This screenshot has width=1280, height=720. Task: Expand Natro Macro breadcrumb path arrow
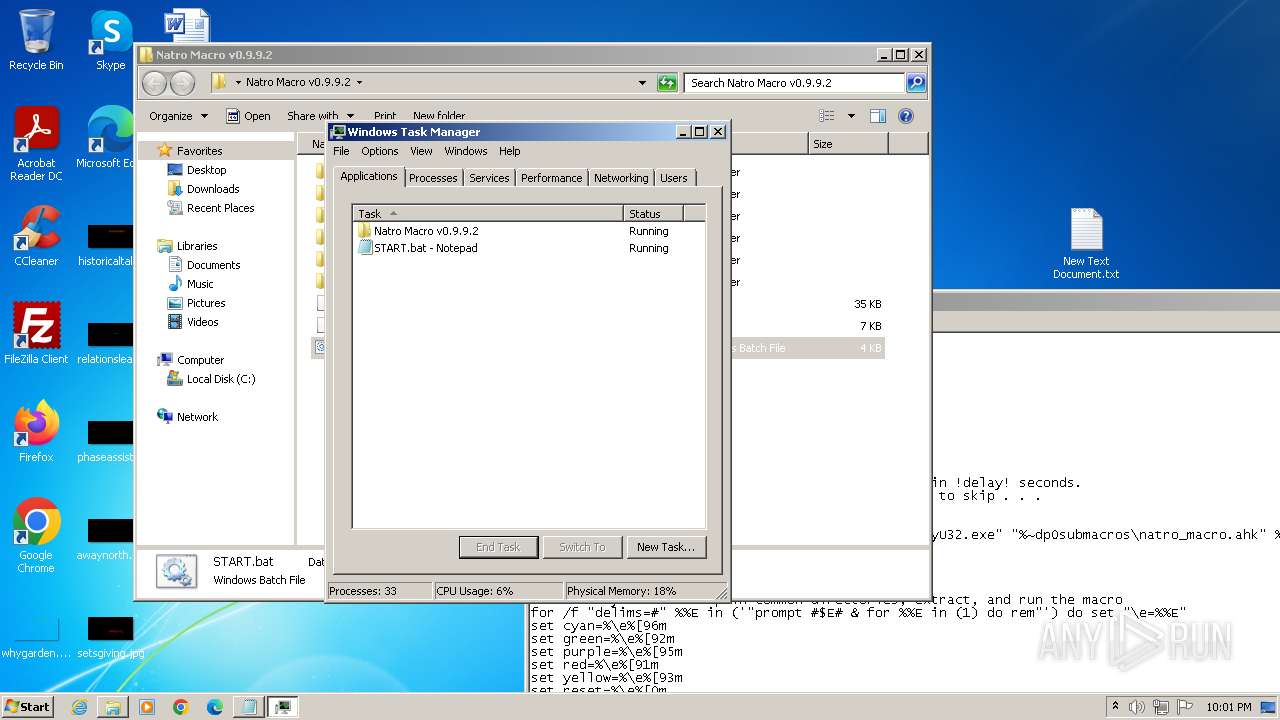coord(359,83)
